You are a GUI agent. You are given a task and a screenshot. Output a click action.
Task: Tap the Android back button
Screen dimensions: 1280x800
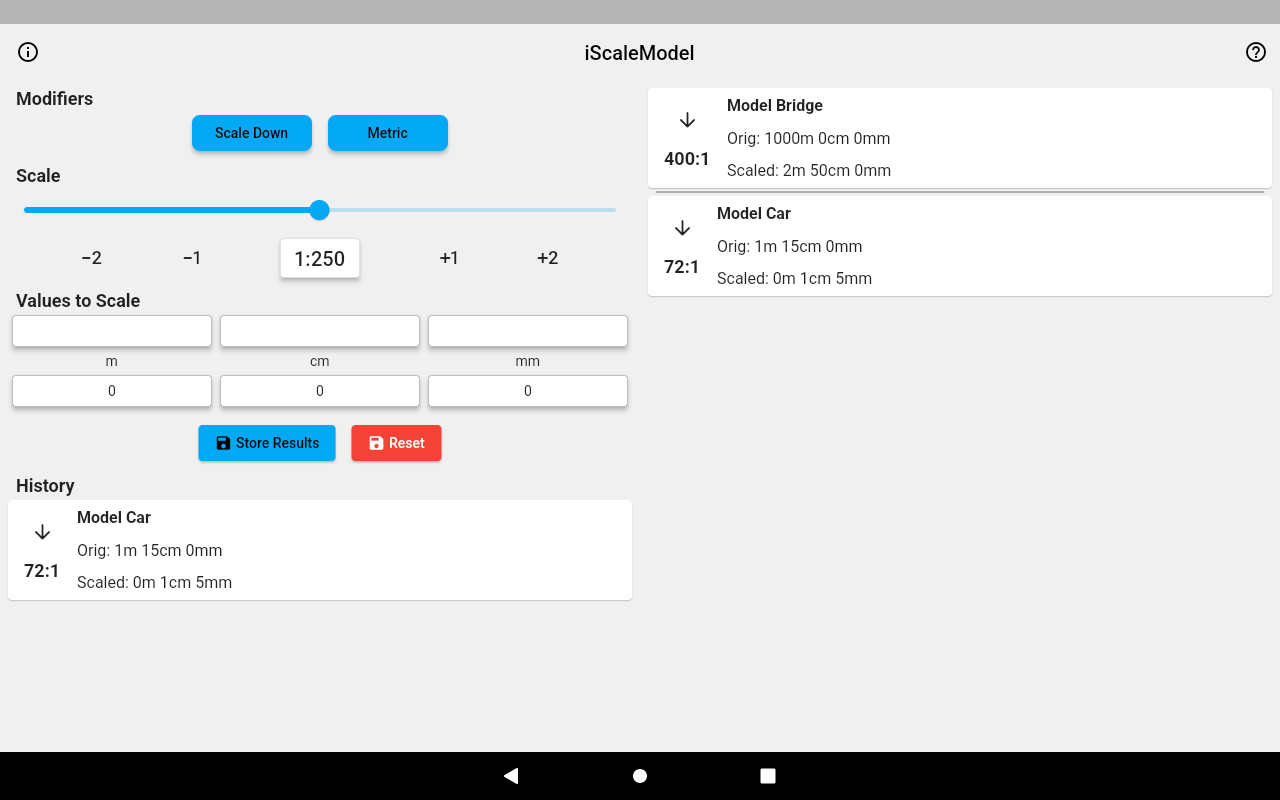(x=511, y=776)
